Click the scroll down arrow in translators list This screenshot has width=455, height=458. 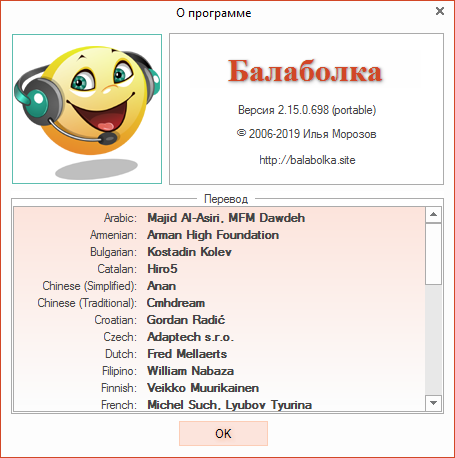(x=433, y=403)
